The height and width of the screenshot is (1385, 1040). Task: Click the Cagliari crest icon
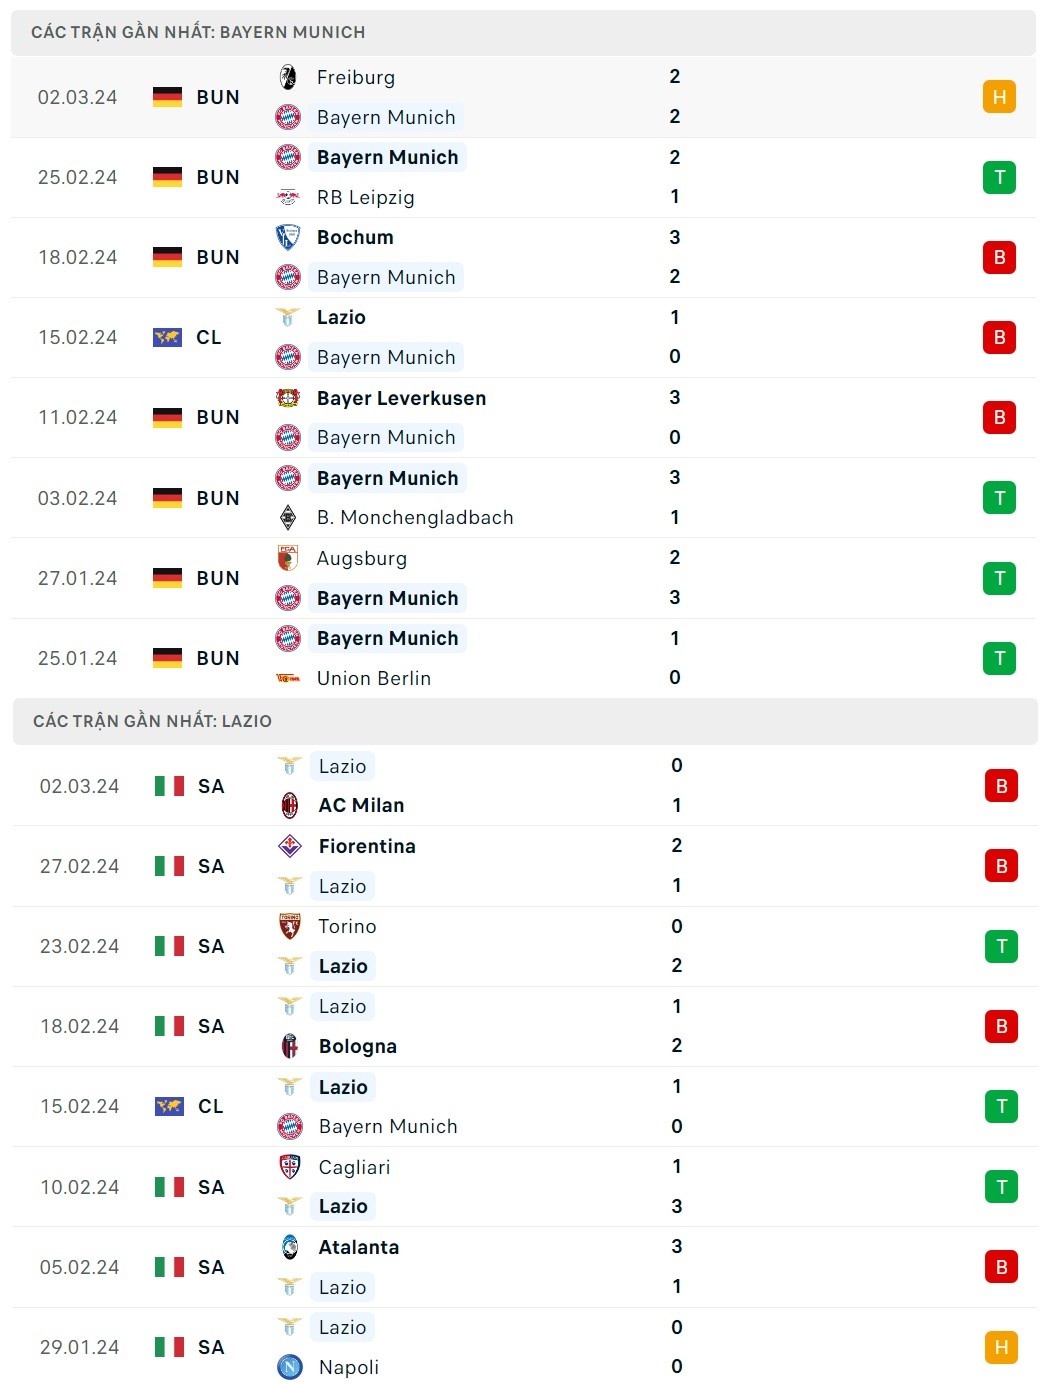click(x=290, y=1167)
